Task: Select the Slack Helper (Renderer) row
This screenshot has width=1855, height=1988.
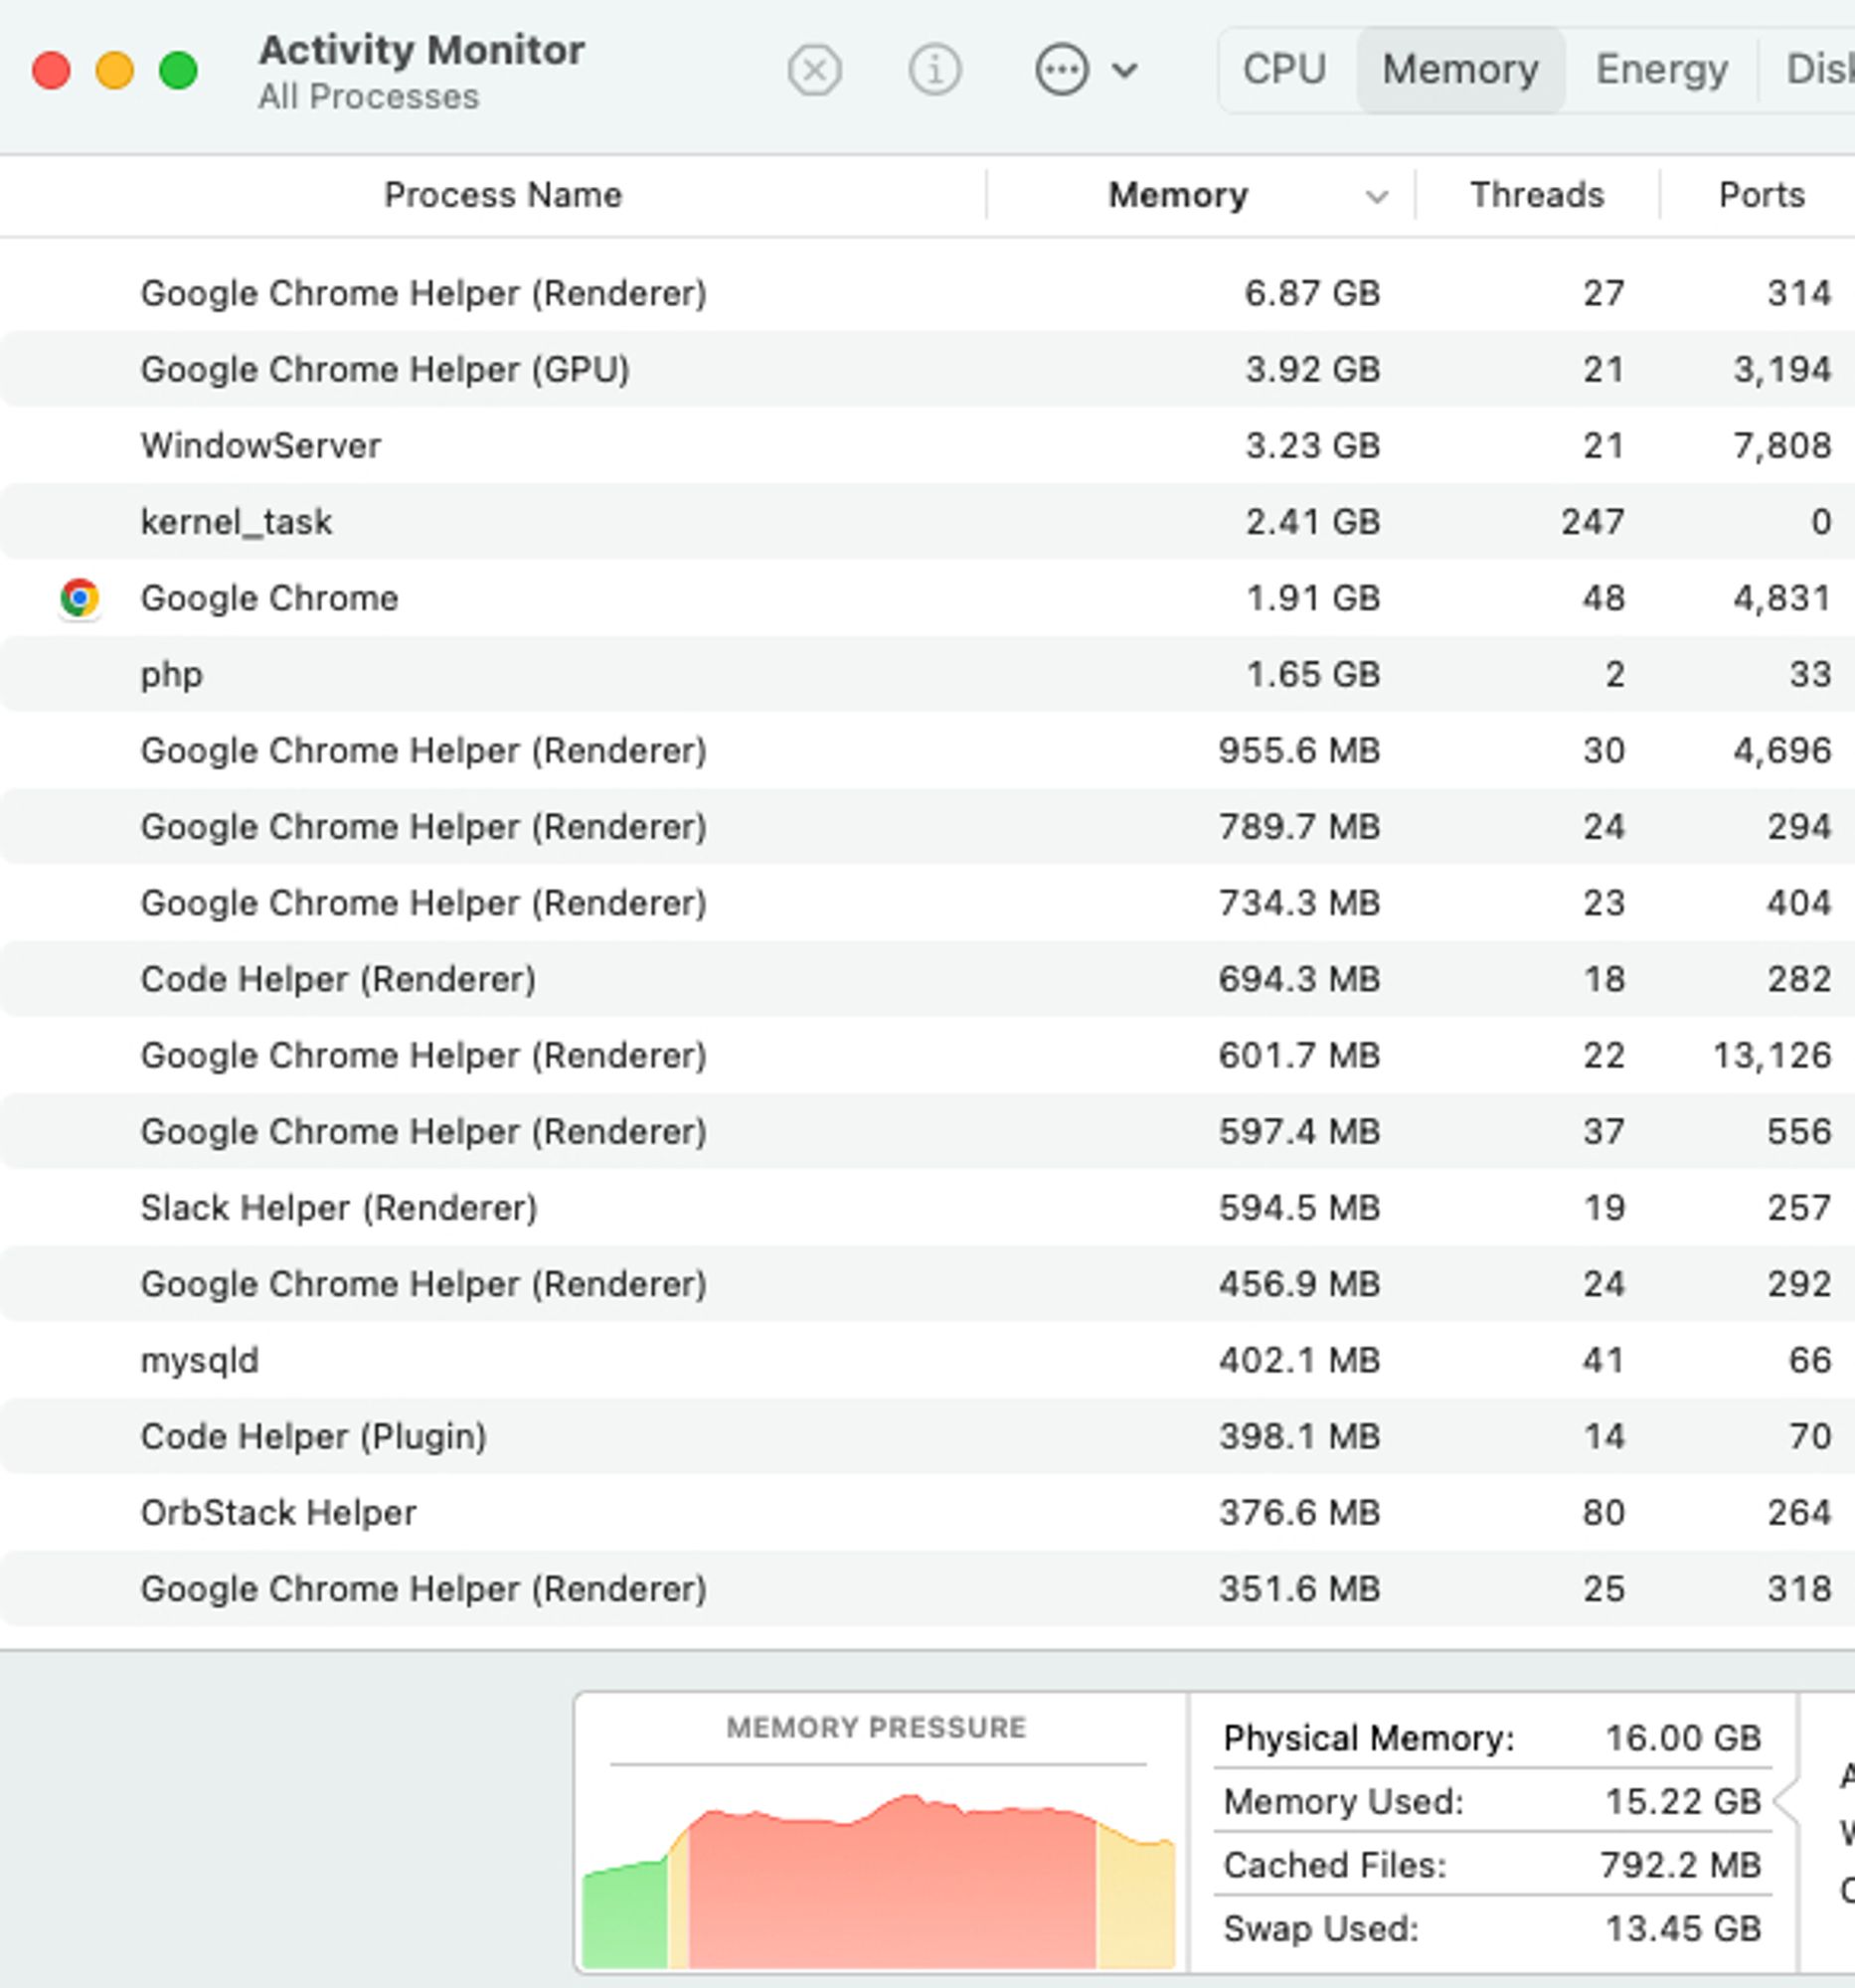Action: (x=927, y=1207)
